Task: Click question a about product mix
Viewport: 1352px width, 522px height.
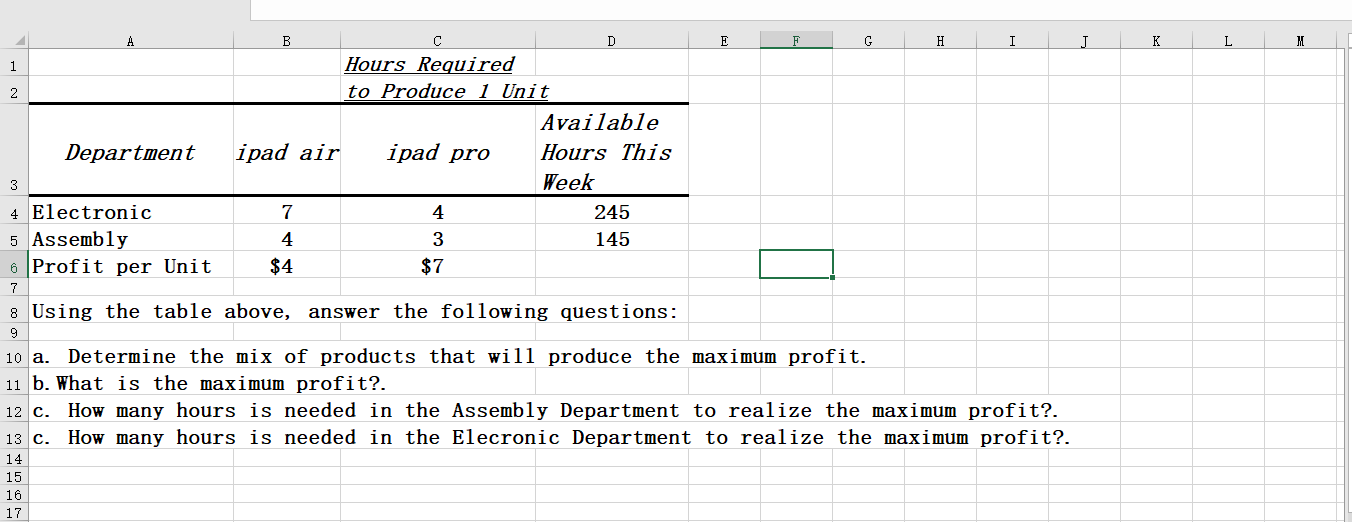Action: (x=450, y=356)
